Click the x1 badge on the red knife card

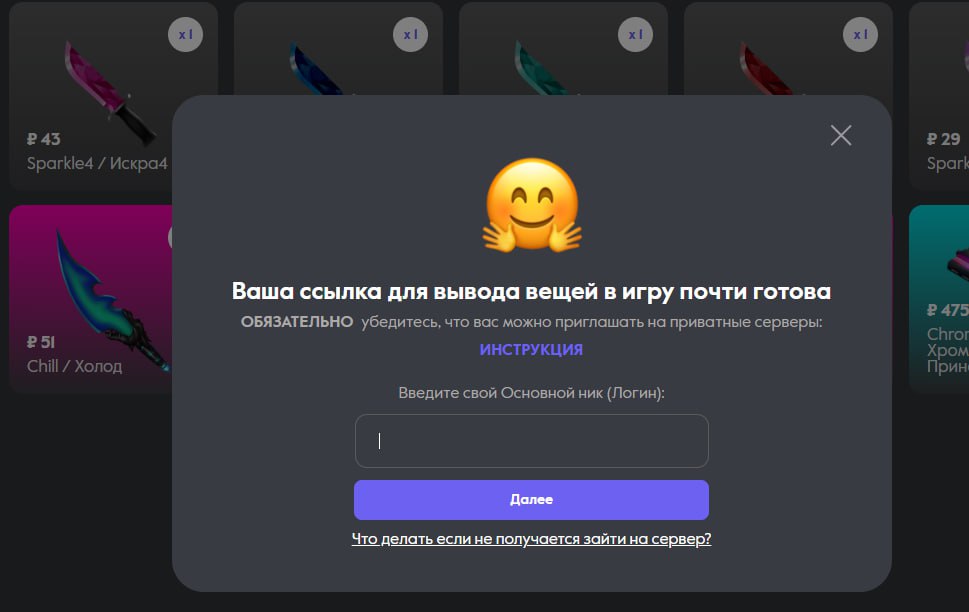[x=860, y=35]
